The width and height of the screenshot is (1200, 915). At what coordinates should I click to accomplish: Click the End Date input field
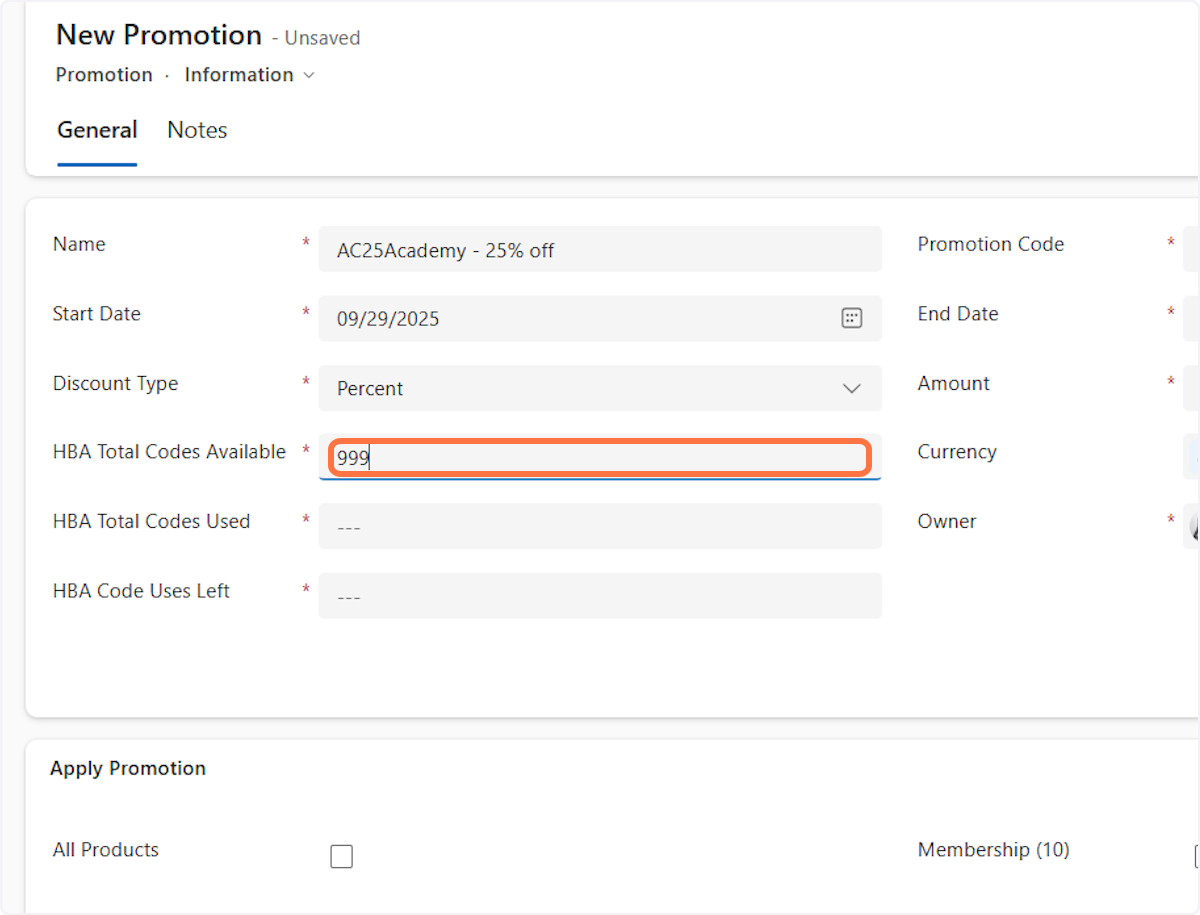[1191, 318]
